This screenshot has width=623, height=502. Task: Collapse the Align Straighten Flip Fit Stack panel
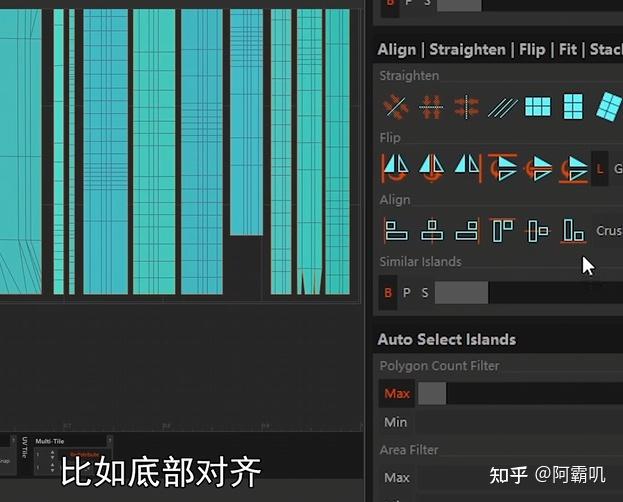click(500, 50)
